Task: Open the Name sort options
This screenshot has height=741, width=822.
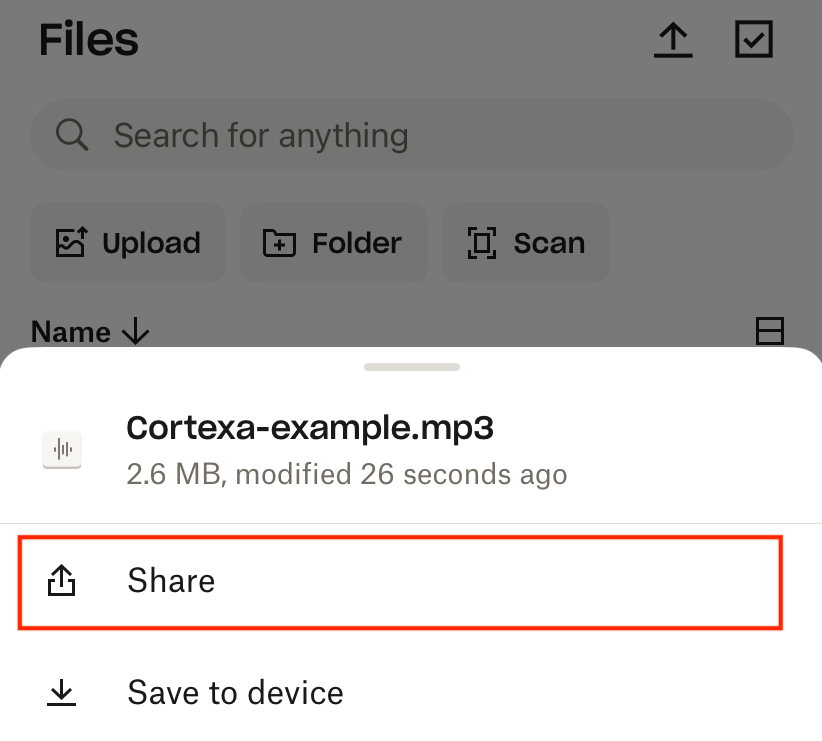Action: (71, 332)
